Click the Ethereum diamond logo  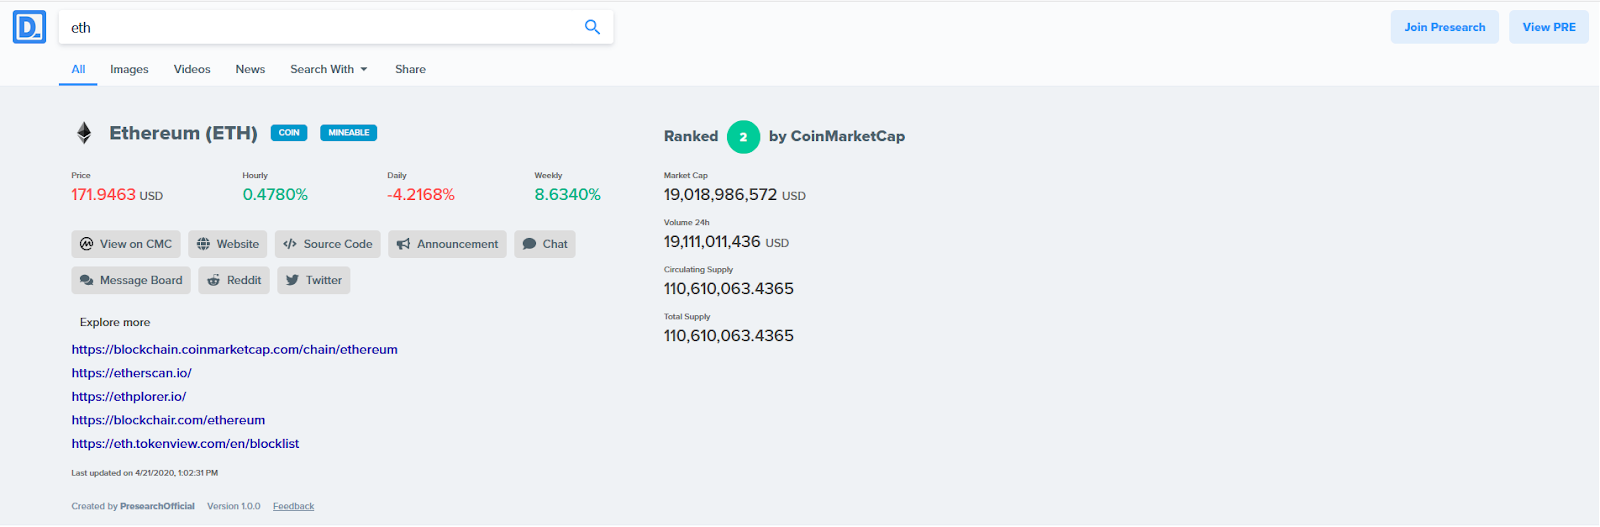coord(84,133)
